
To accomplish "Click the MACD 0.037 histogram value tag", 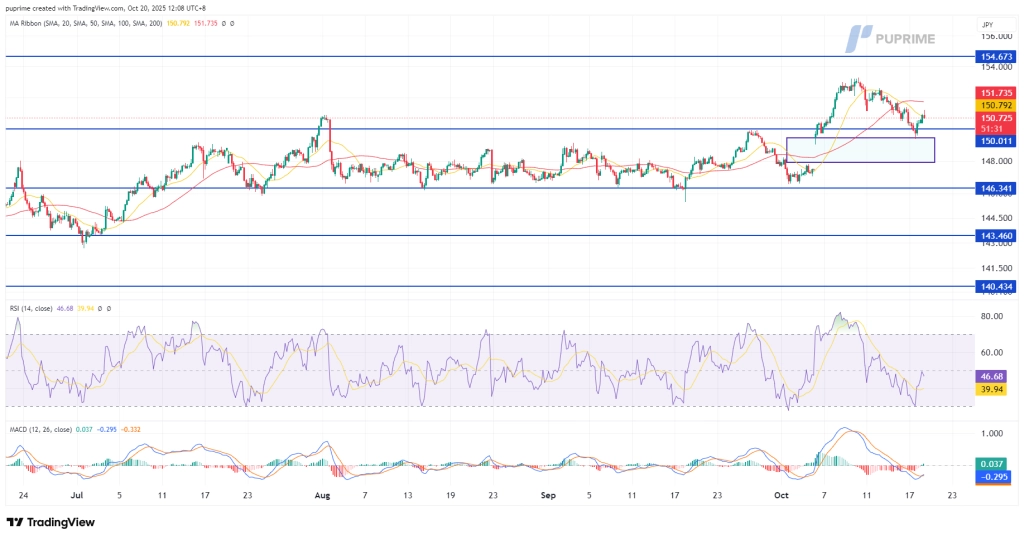I will coord(993,464).
